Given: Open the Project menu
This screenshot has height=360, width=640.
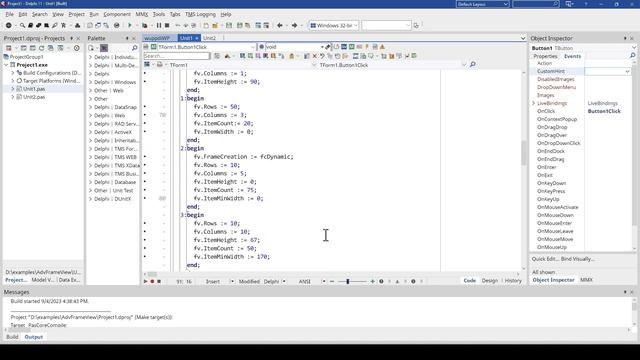Looking at the screenshot, I should (x=76, y=14).
